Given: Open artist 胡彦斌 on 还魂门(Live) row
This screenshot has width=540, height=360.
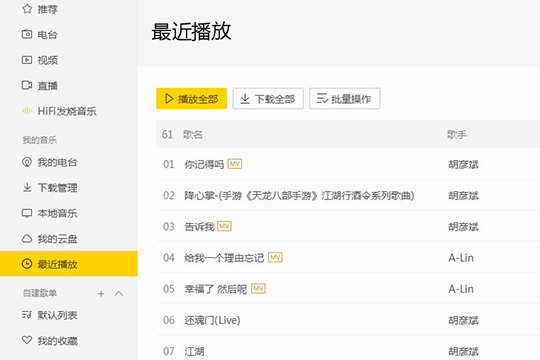Looking at the screenshot, I should point(463,320).
